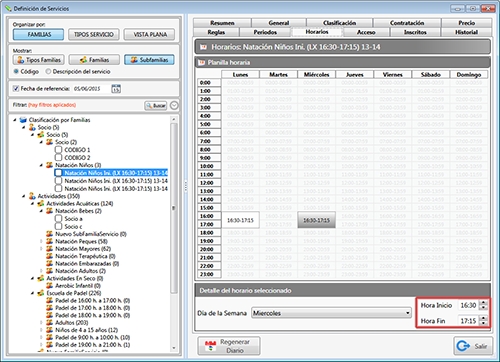Screen dimensions: 500x362
Task: Select the Miércoles 16:30-17:15 schedule block
Action: (x=316, y=220)
